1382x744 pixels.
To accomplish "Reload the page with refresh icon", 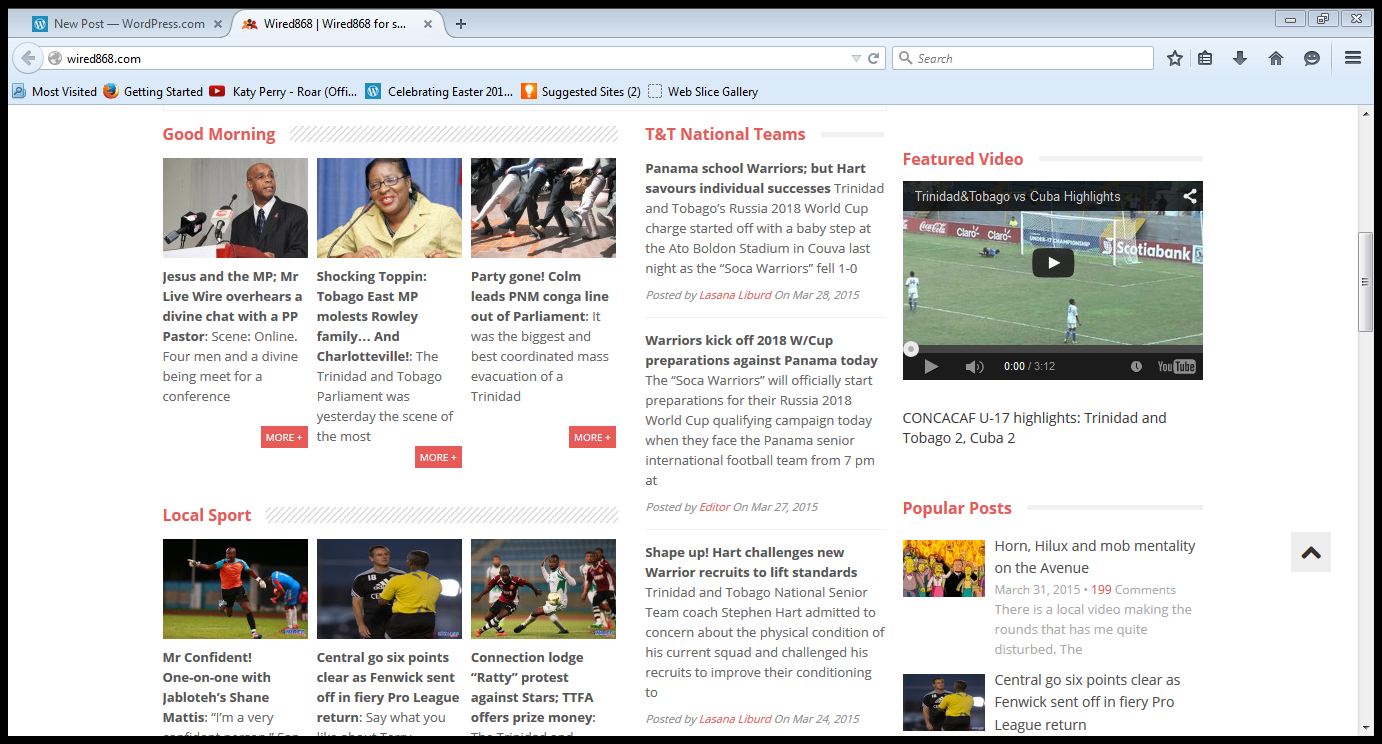I will [x=873, y=59].
